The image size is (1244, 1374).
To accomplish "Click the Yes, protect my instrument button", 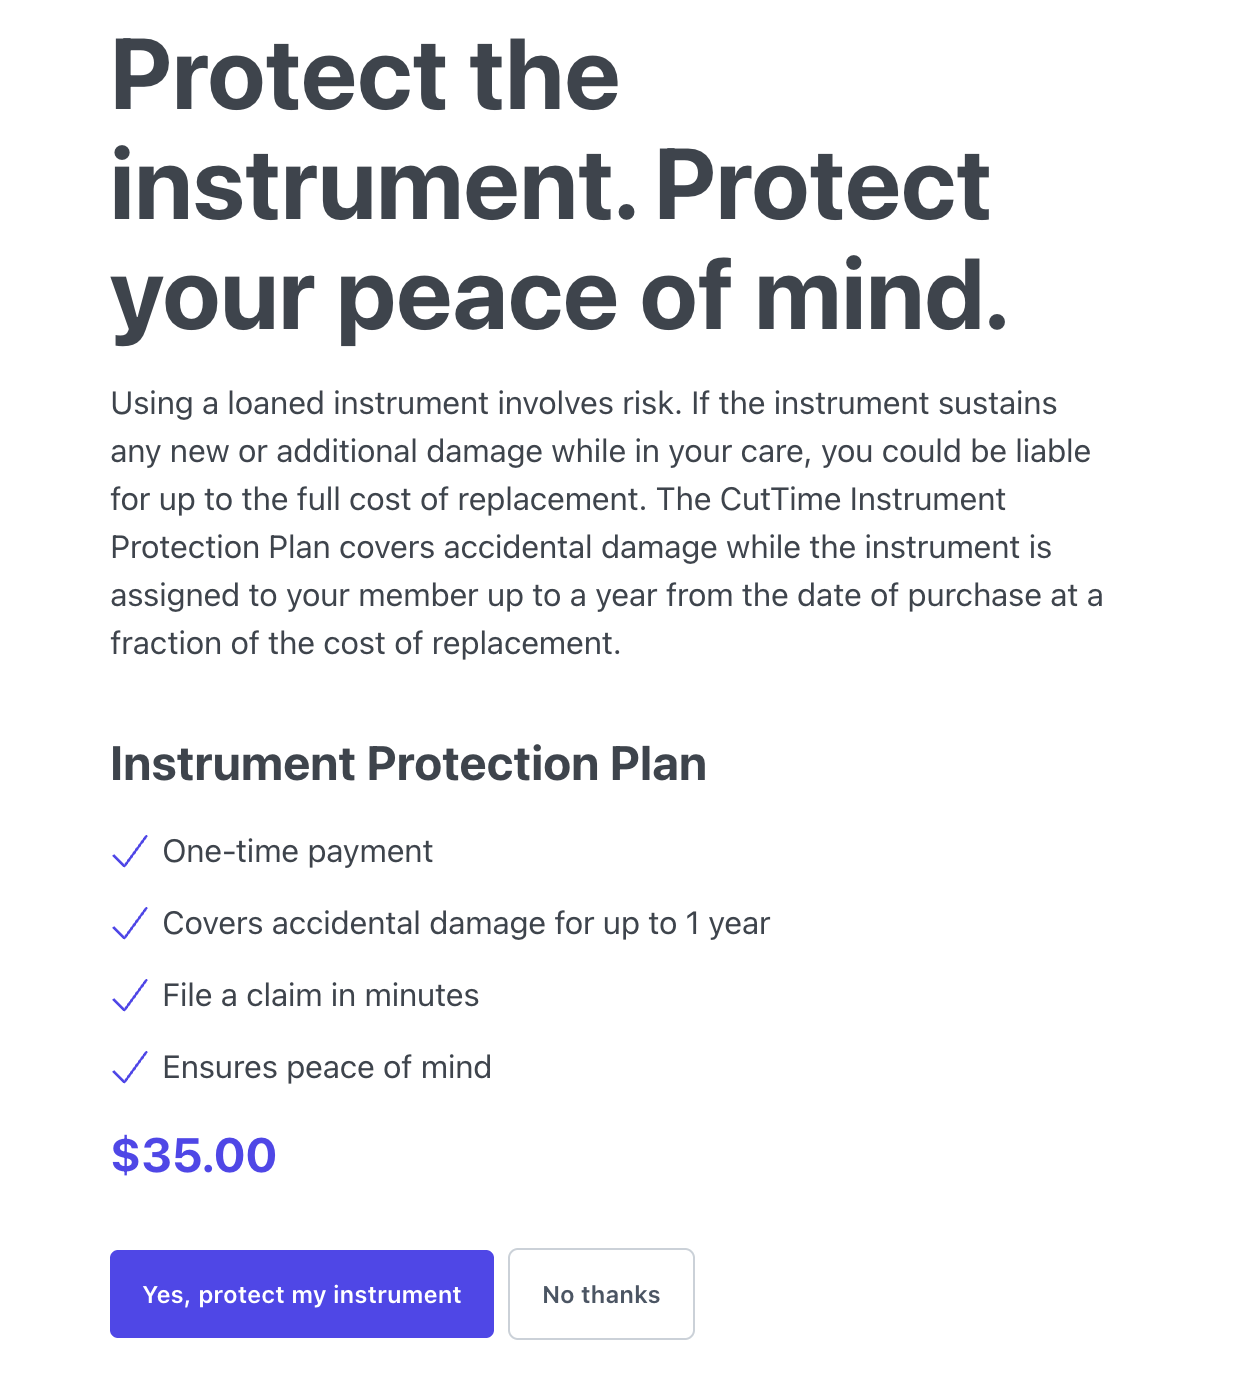I will click(302, 1294).
